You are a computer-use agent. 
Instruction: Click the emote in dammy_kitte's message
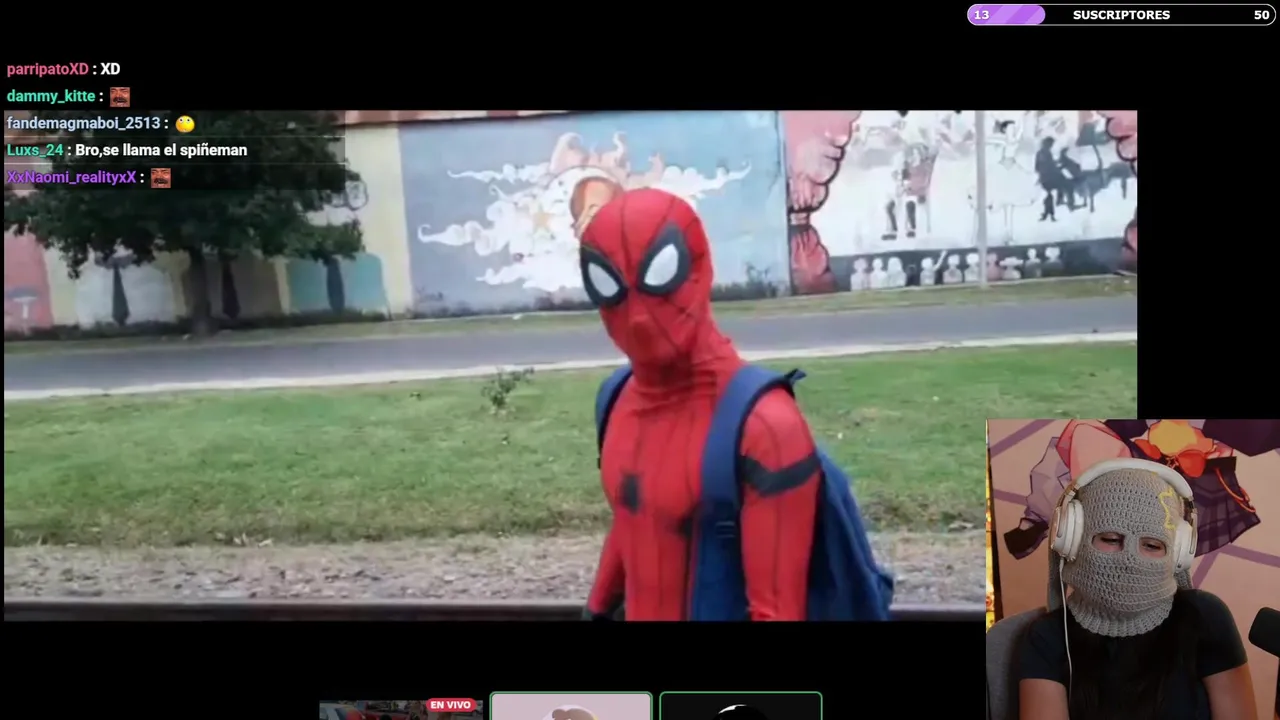[x=120, y=96]
